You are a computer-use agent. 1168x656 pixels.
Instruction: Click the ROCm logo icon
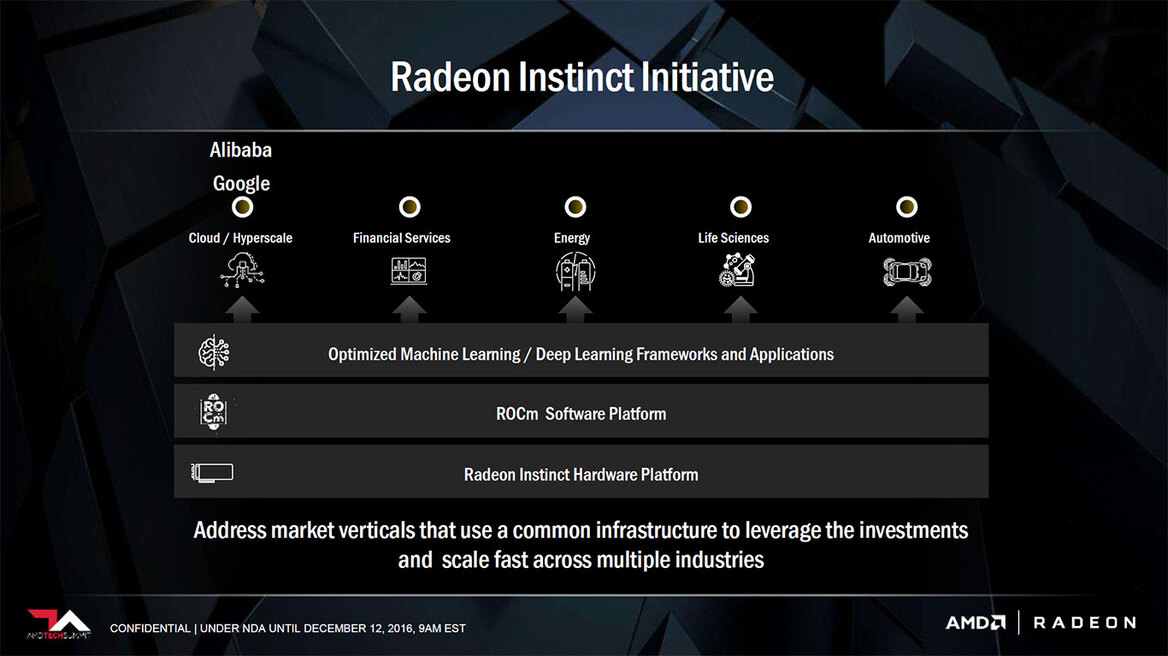[213, 412]
